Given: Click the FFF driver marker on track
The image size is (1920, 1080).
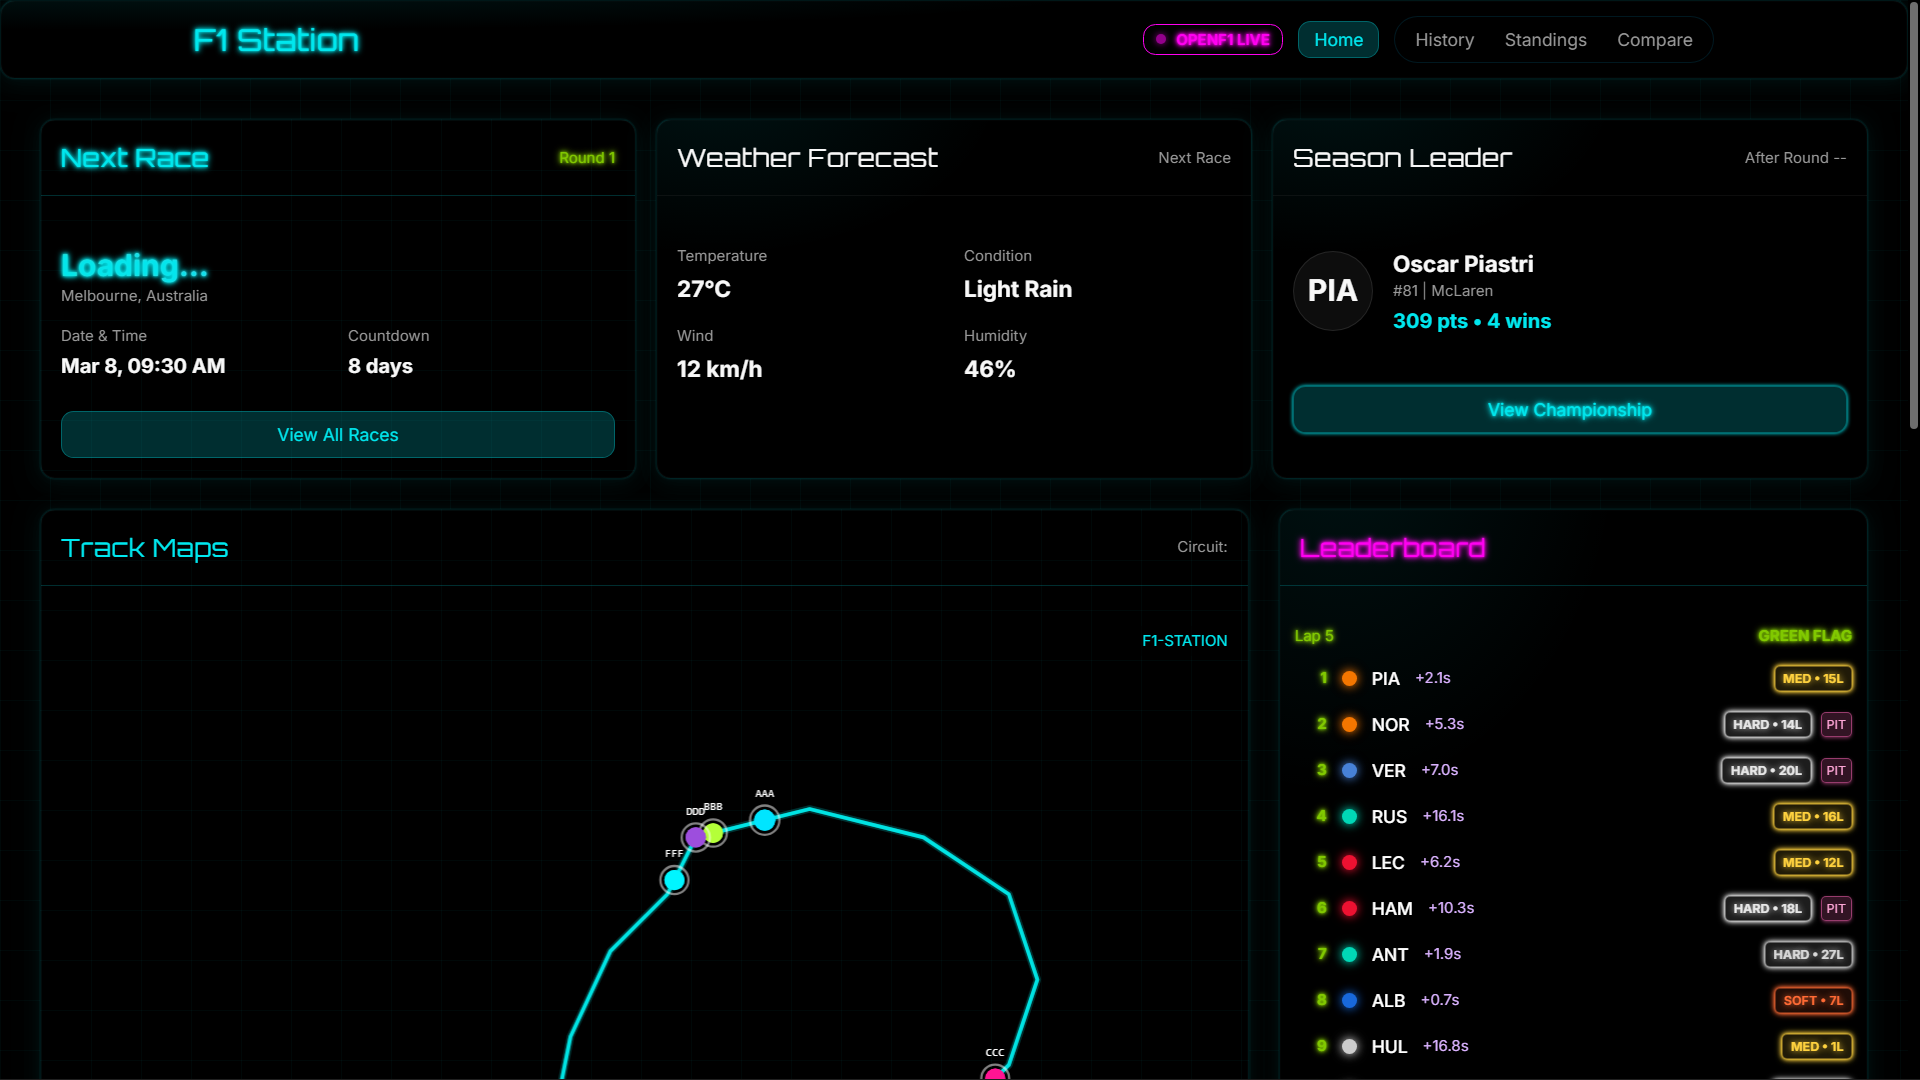Looking at the screenshot, I should point(674,880).
